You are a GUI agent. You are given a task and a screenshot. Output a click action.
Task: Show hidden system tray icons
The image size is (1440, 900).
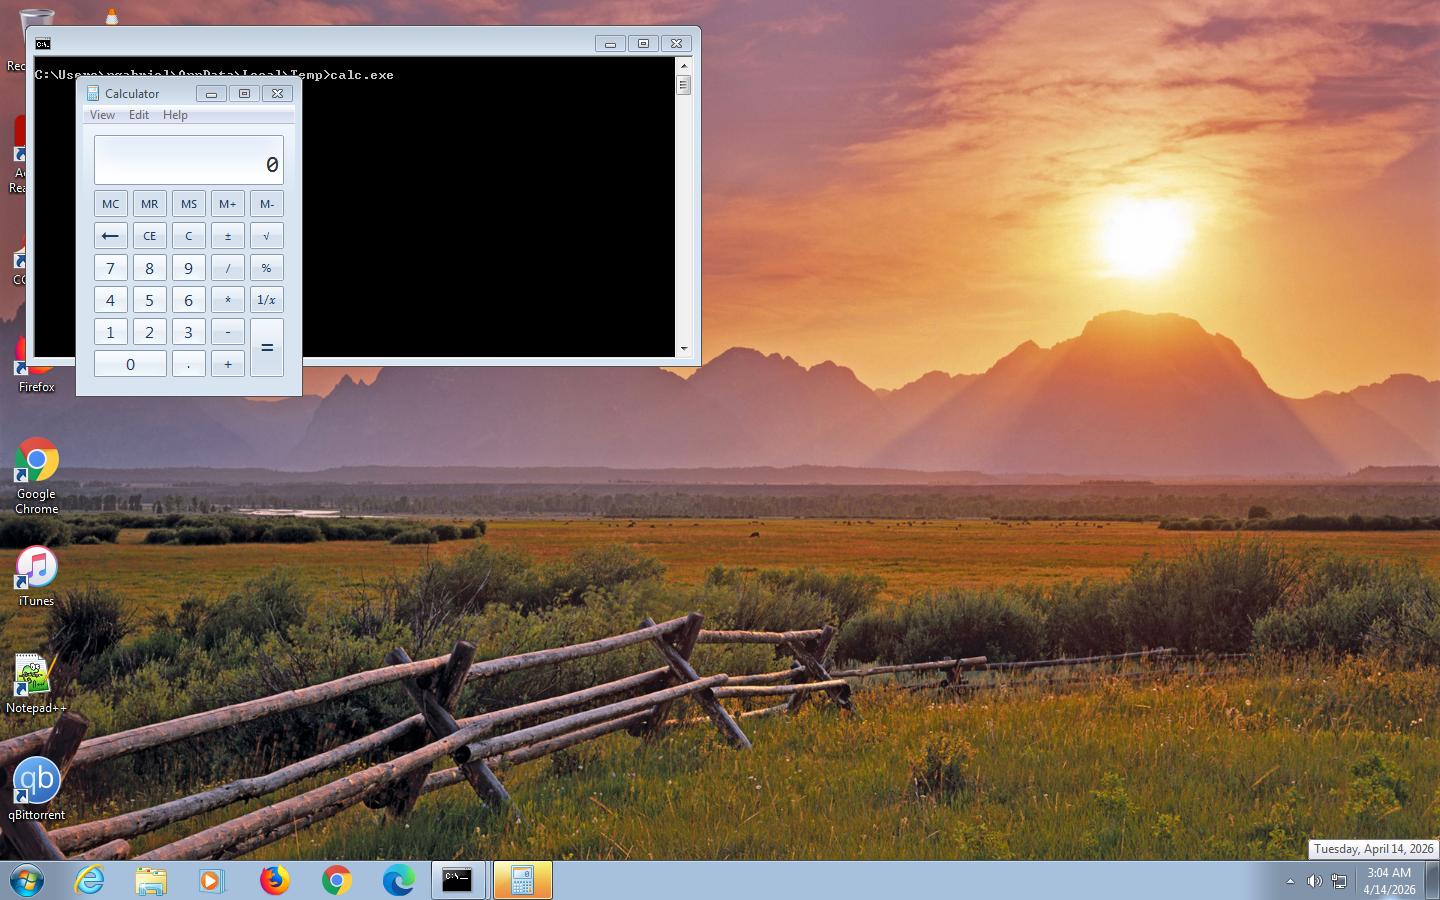pos(1290,881)
